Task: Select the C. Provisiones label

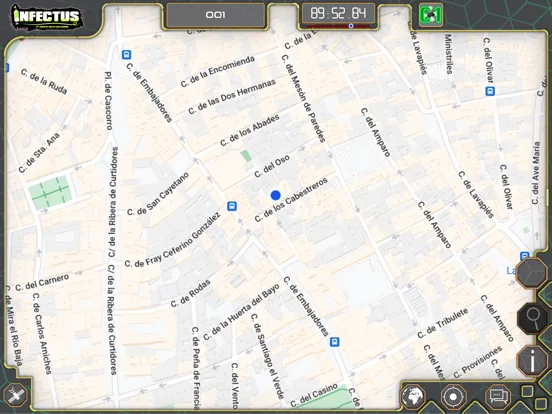Action: tap(477, 362)
